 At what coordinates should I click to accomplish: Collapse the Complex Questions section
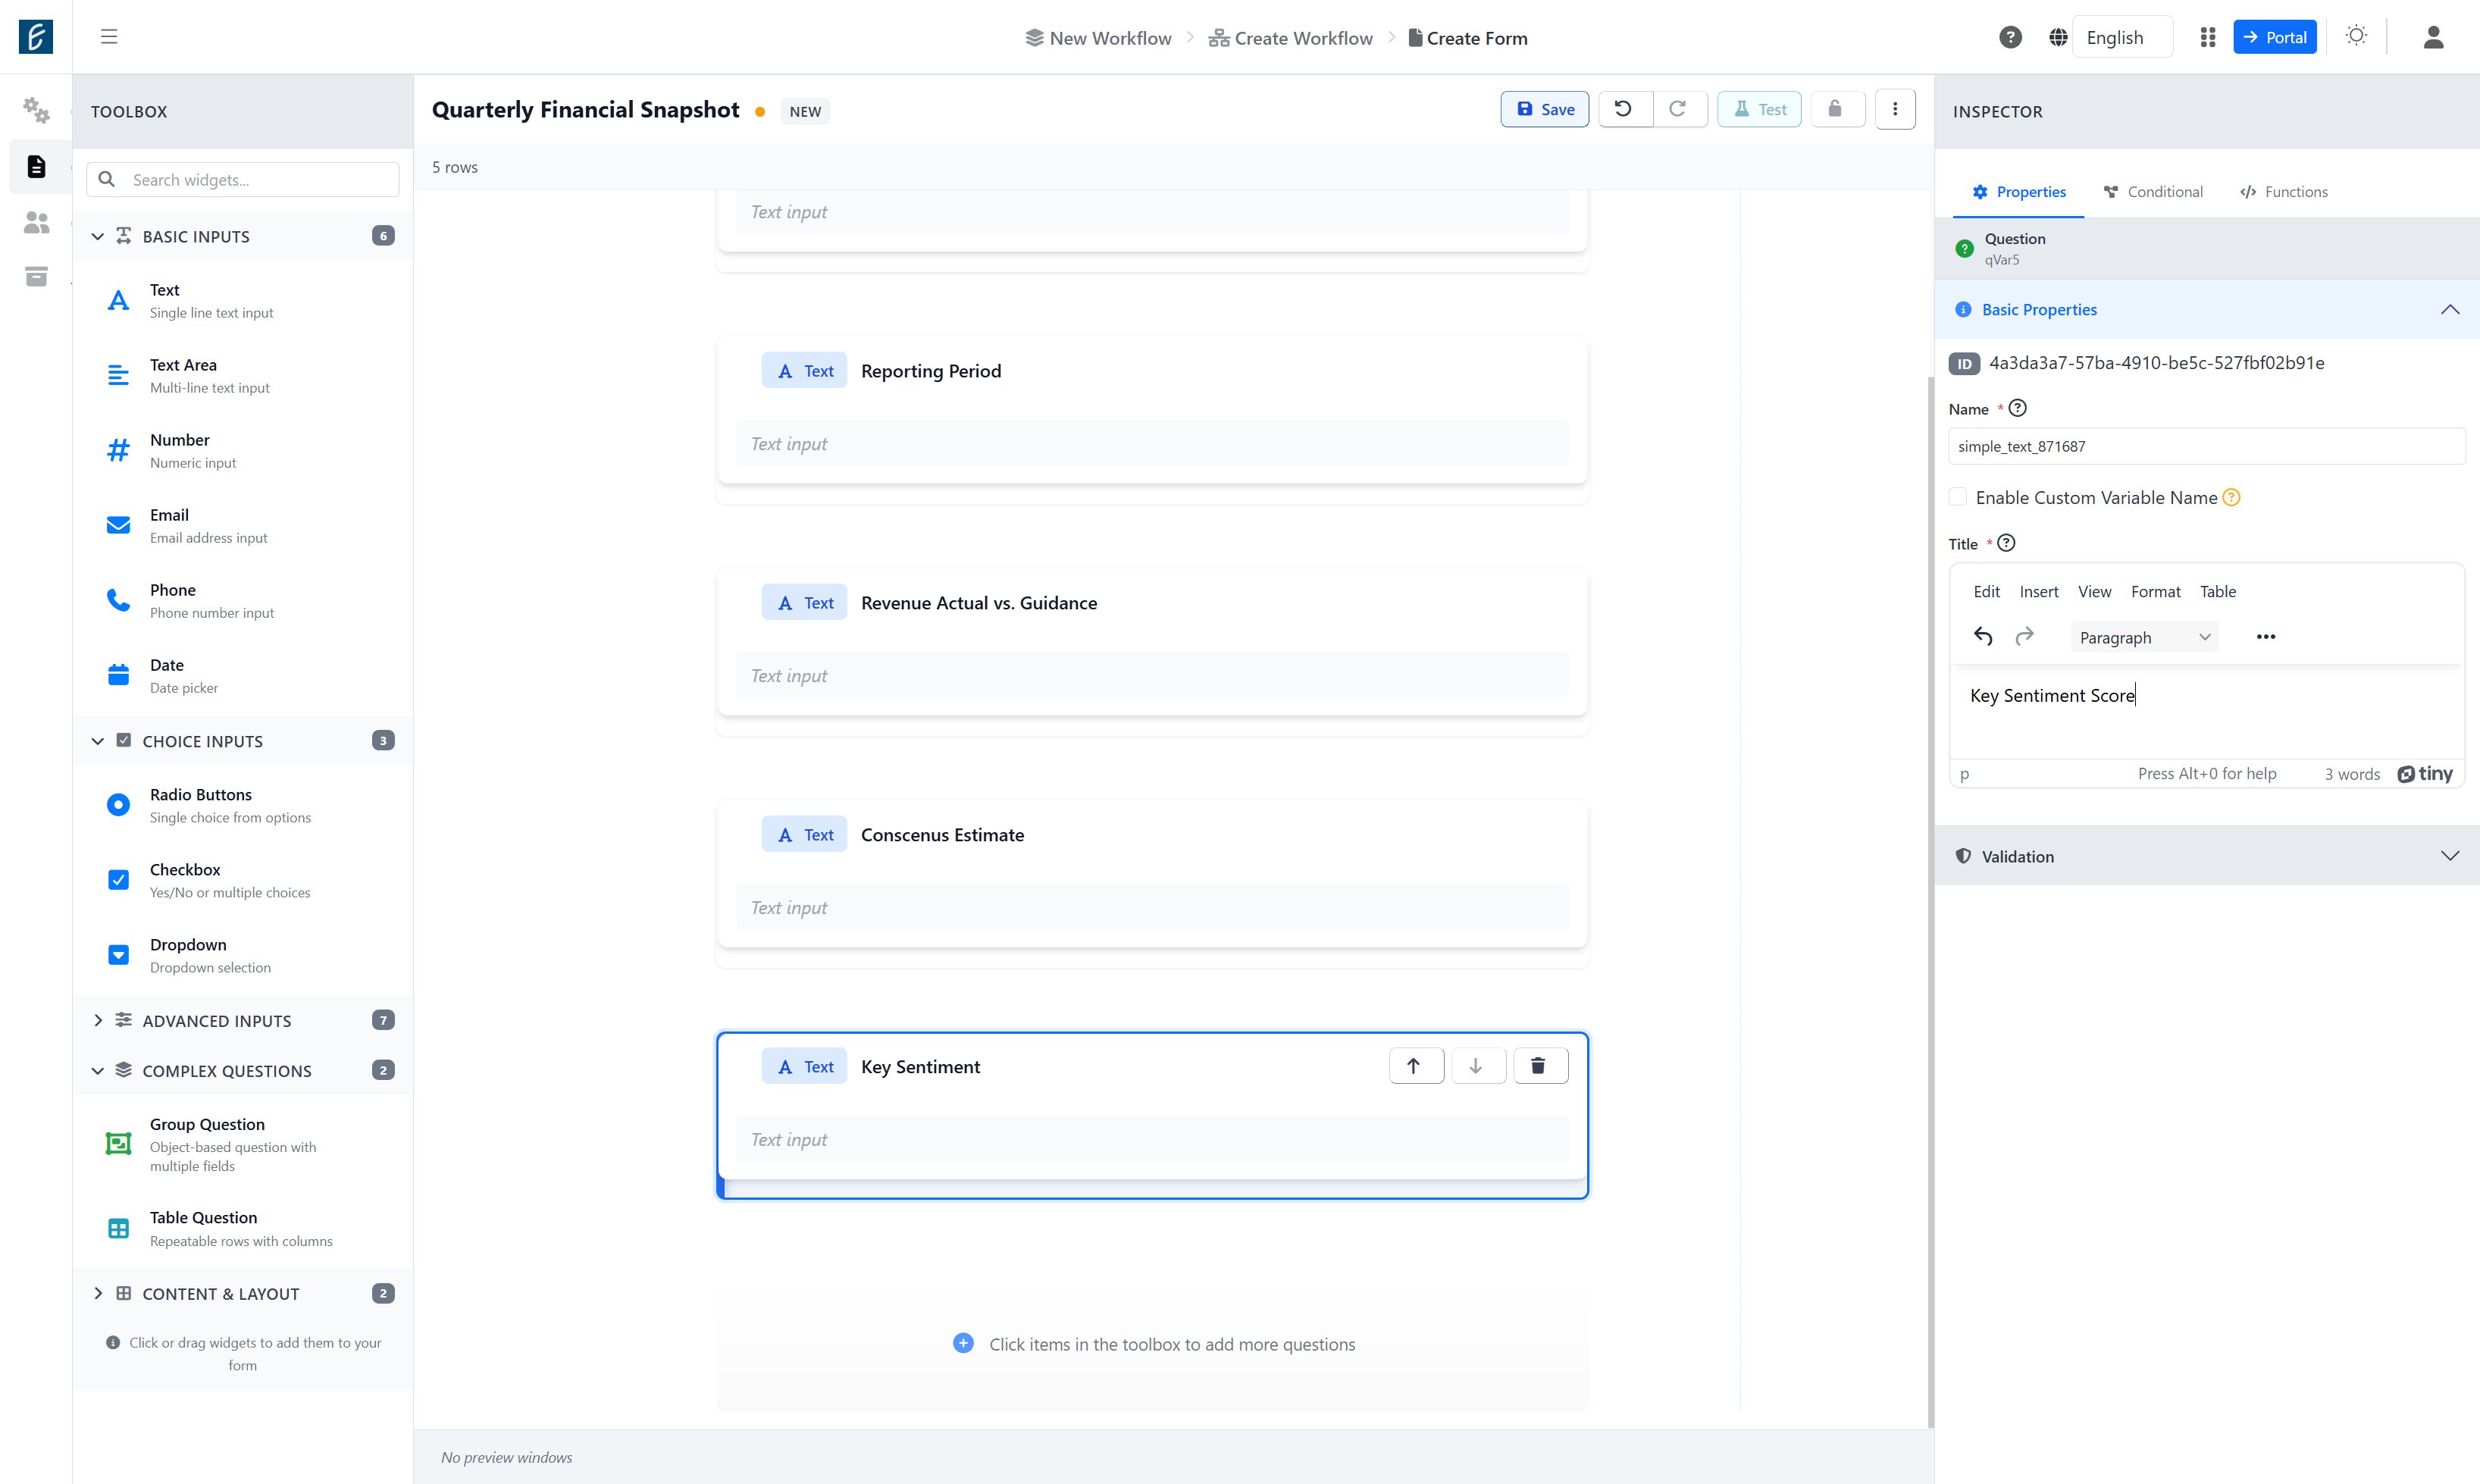point(243,1070)
